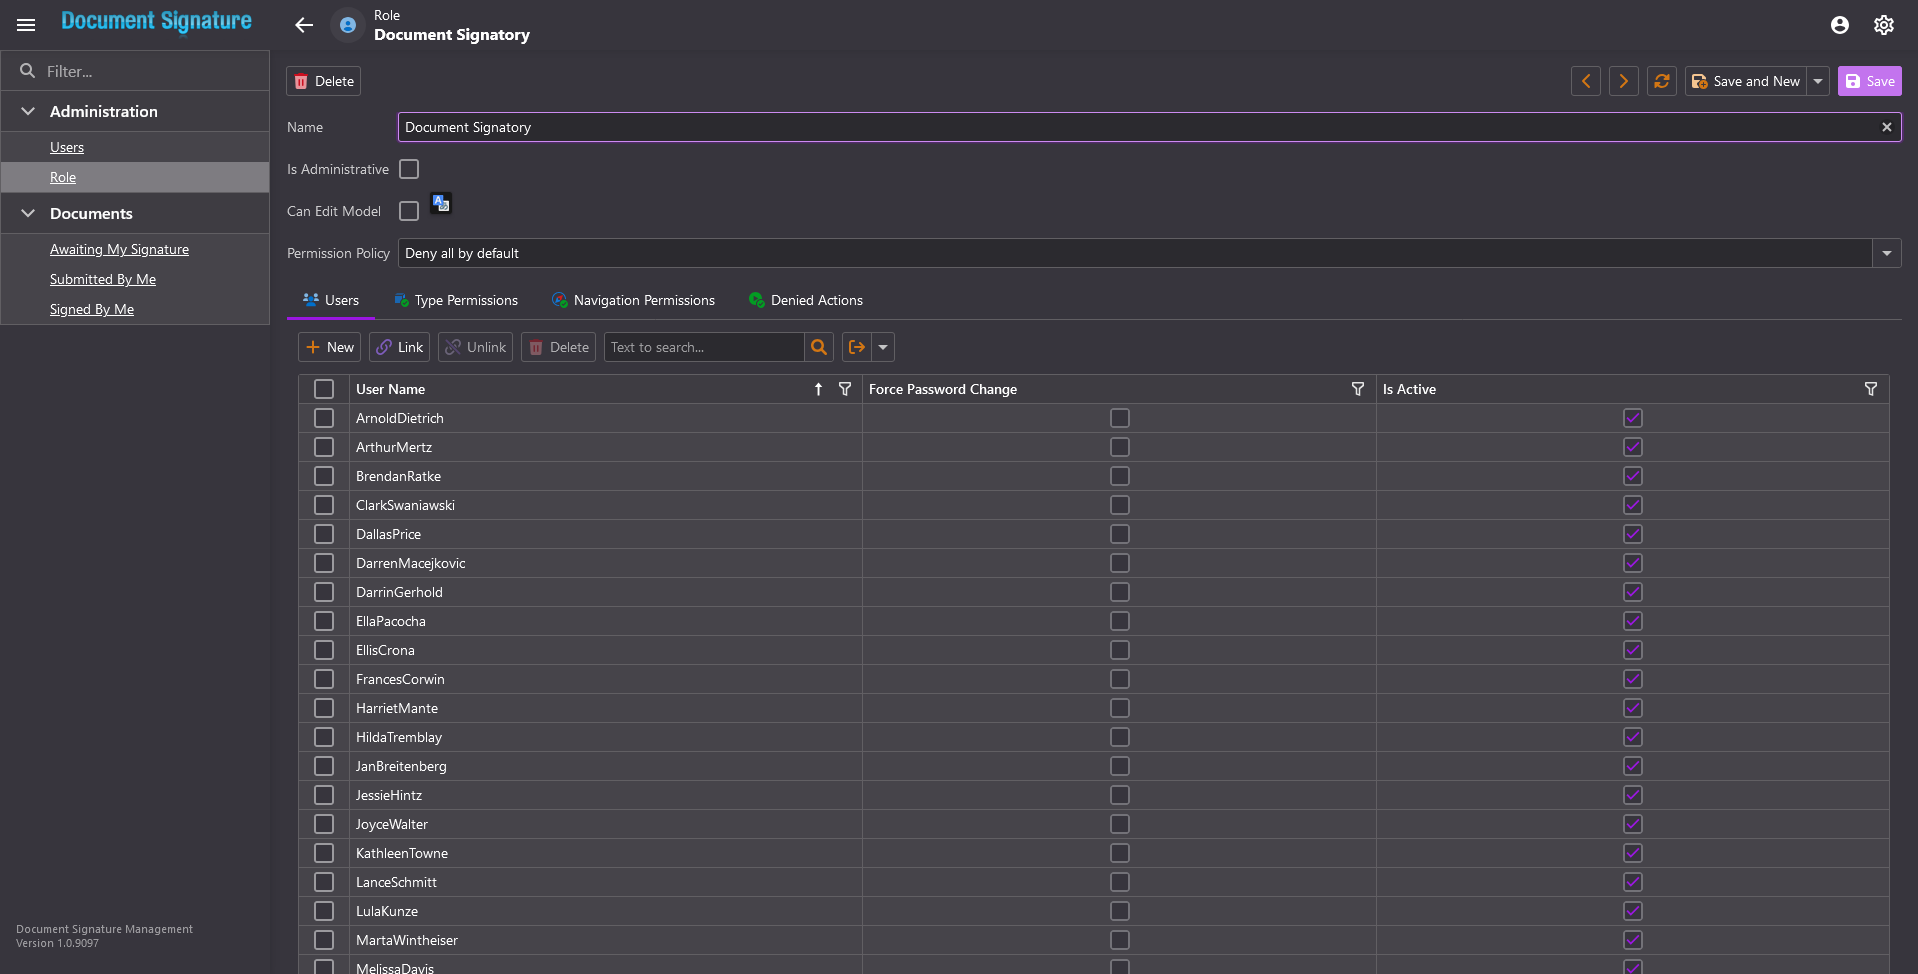
Task: Filter the User Name column
Action: (845, 389)
